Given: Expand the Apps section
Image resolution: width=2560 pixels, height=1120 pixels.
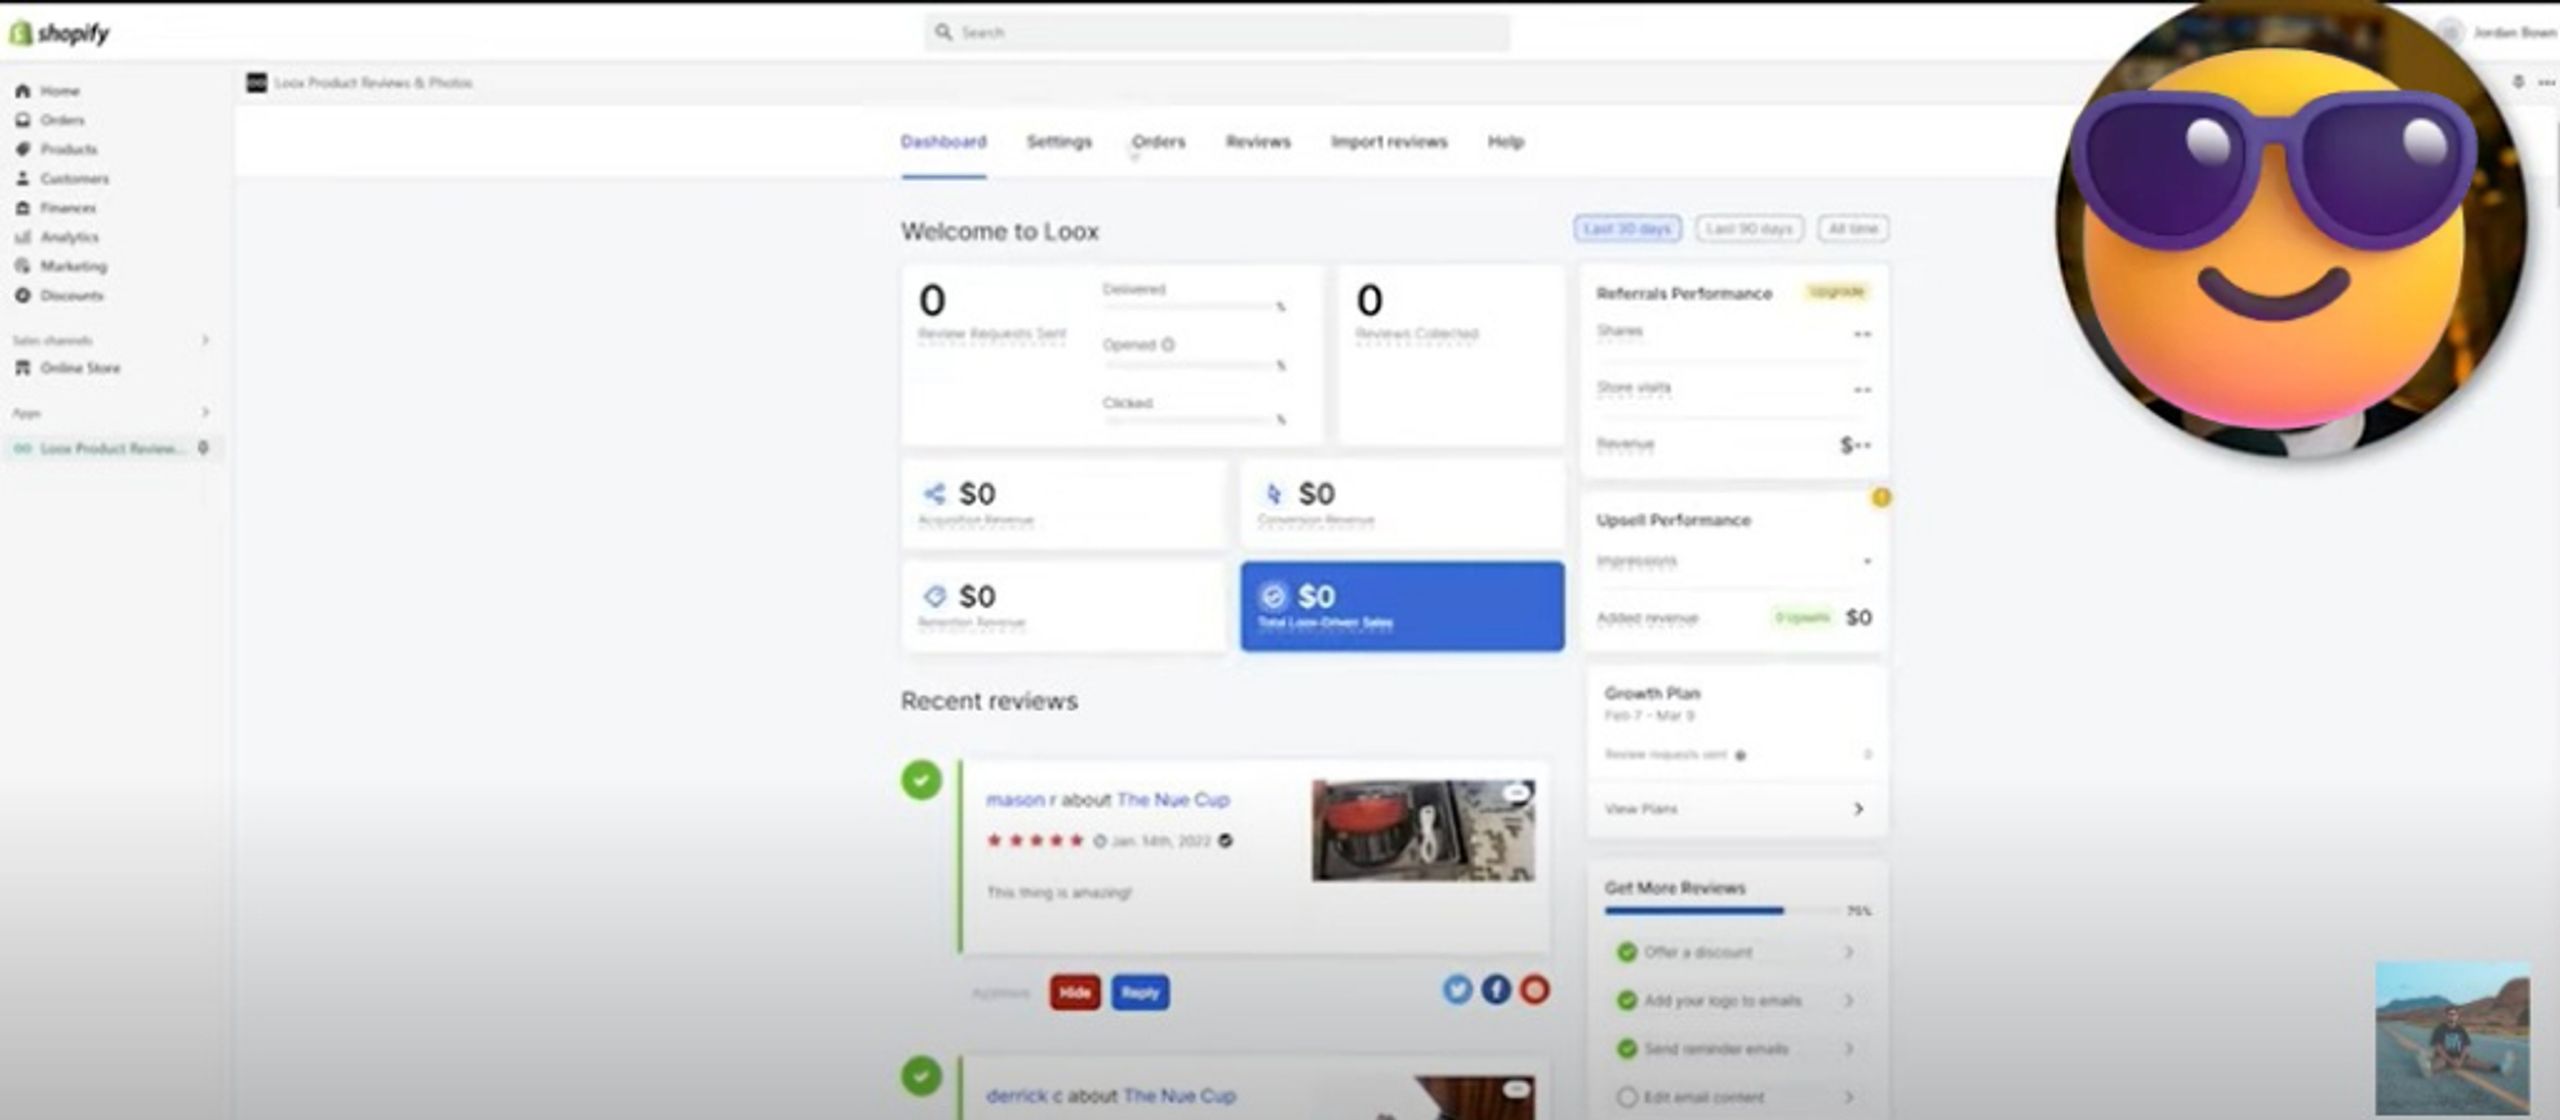Looking at the screenshot, I should pos(205,412).
